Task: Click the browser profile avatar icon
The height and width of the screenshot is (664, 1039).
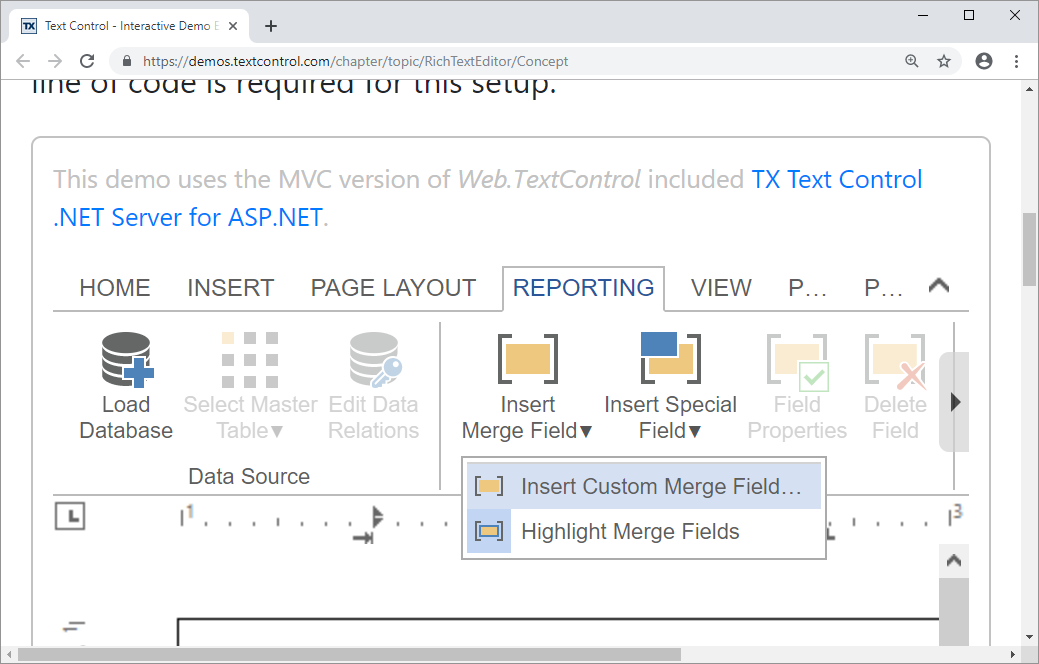Action: [x=983, y=61]
